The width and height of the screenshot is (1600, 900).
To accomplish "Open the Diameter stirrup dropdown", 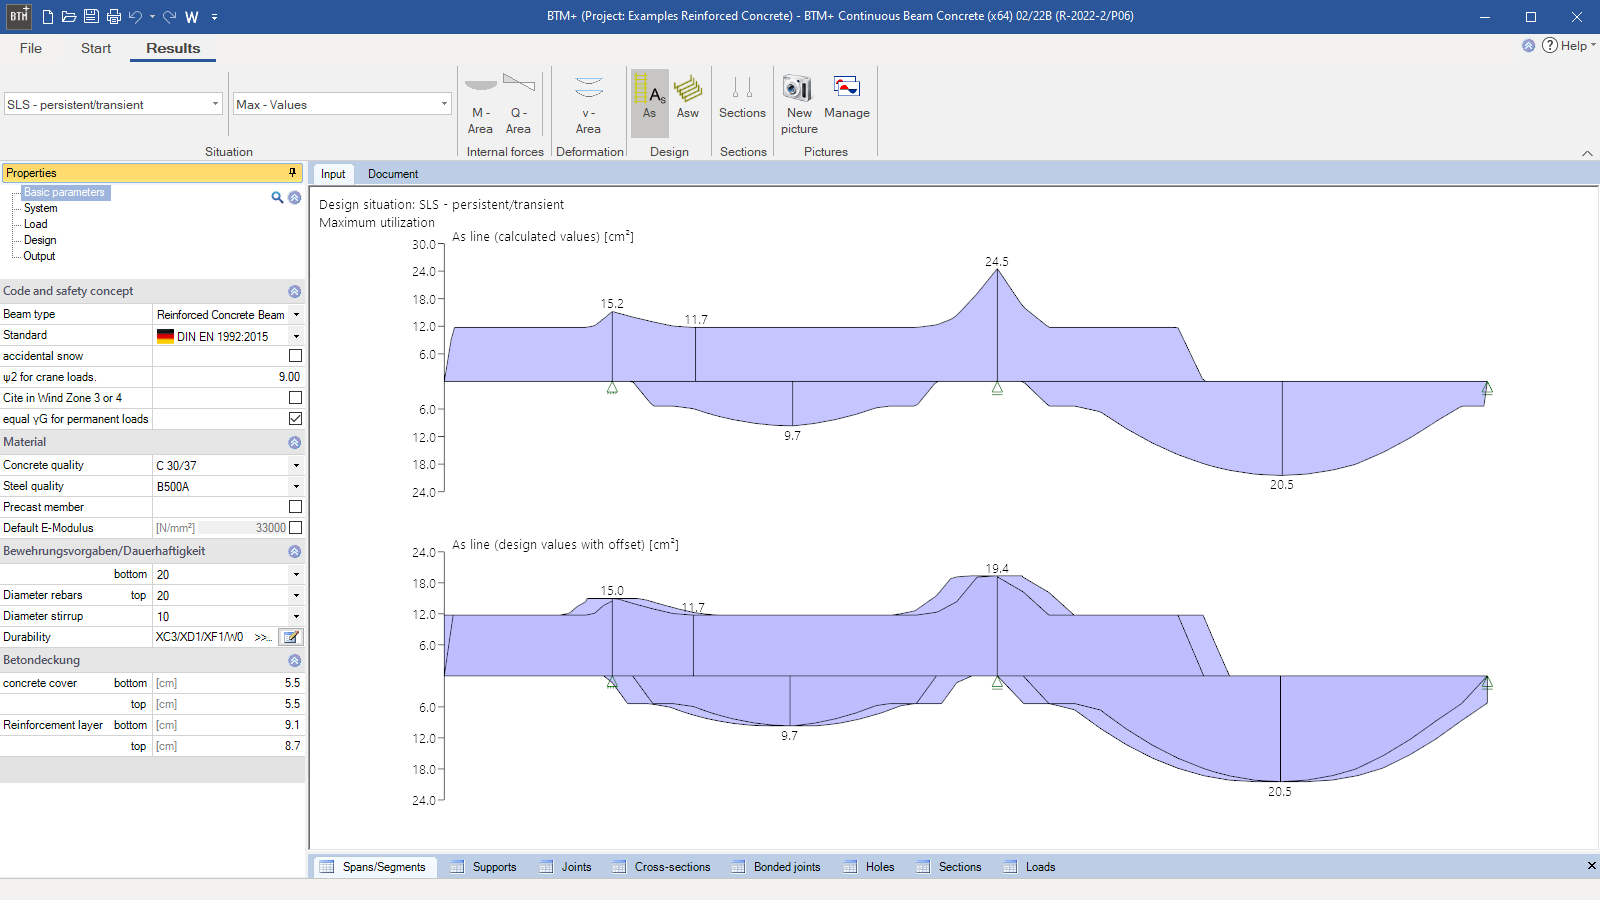I will 296,616.
